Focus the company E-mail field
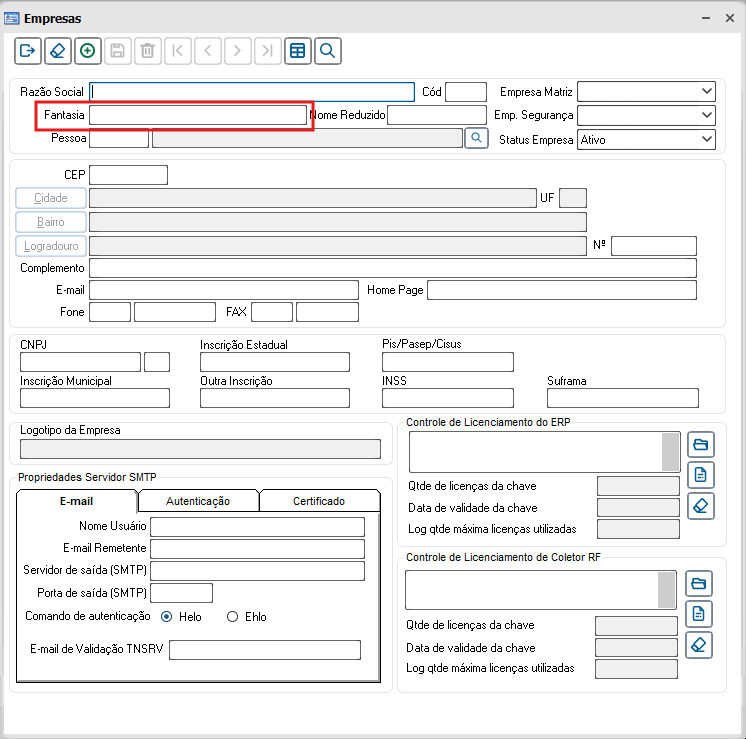The height and width of the screenshot is (739, 746). coord(224,290)
